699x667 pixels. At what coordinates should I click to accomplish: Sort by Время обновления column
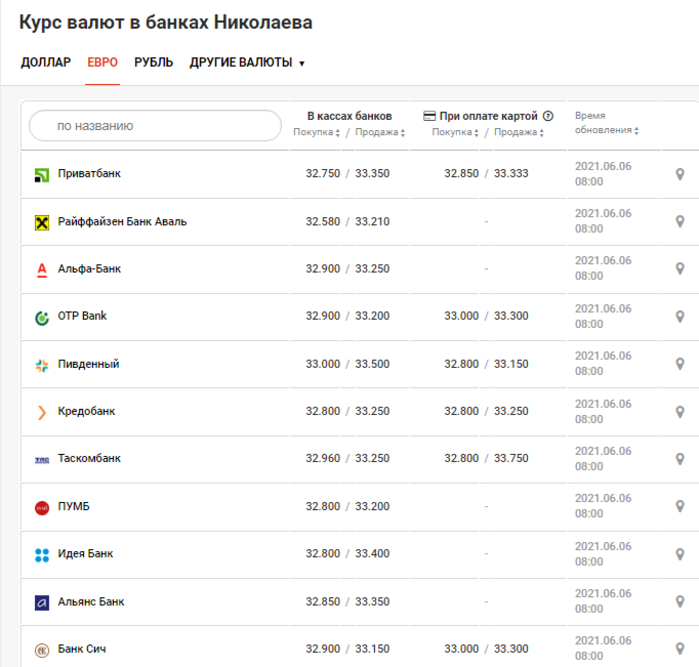tap(606, 123)
